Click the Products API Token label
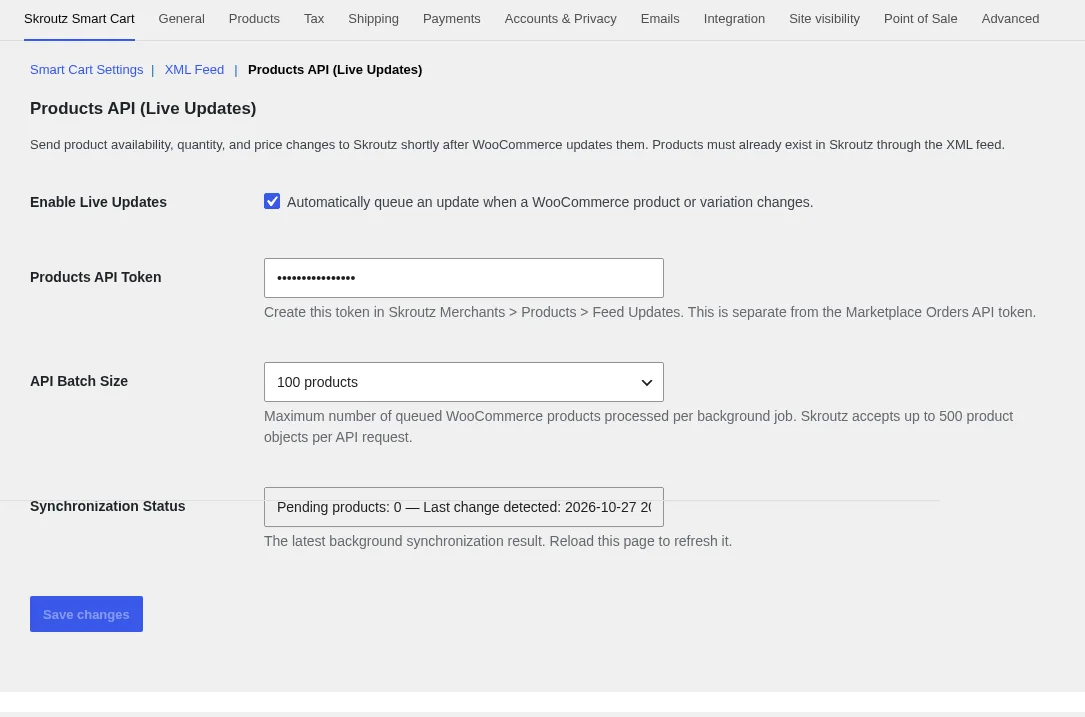 (x=95, y=277)
